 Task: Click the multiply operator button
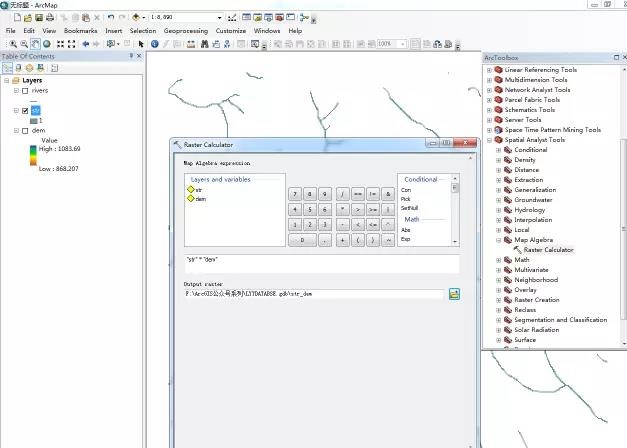pos(343,209)
